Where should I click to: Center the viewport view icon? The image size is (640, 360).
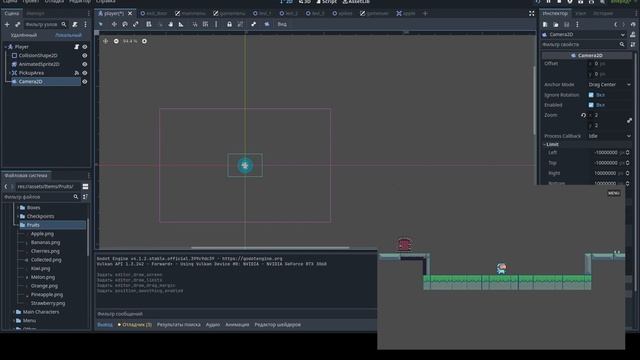click(x=105, y=41)
